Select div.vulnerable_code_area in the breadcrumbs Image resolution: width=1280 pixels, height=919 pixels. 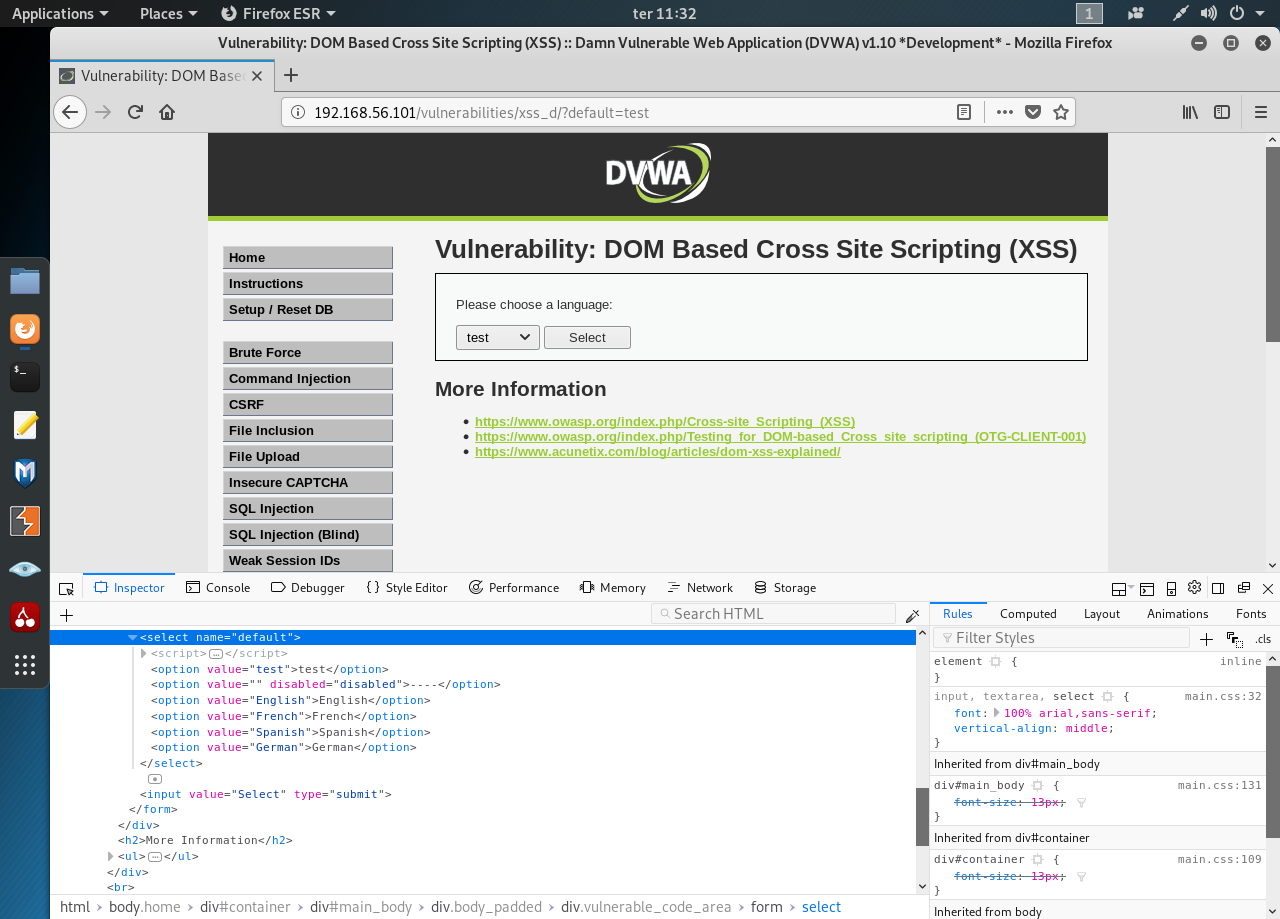[646, 907]
